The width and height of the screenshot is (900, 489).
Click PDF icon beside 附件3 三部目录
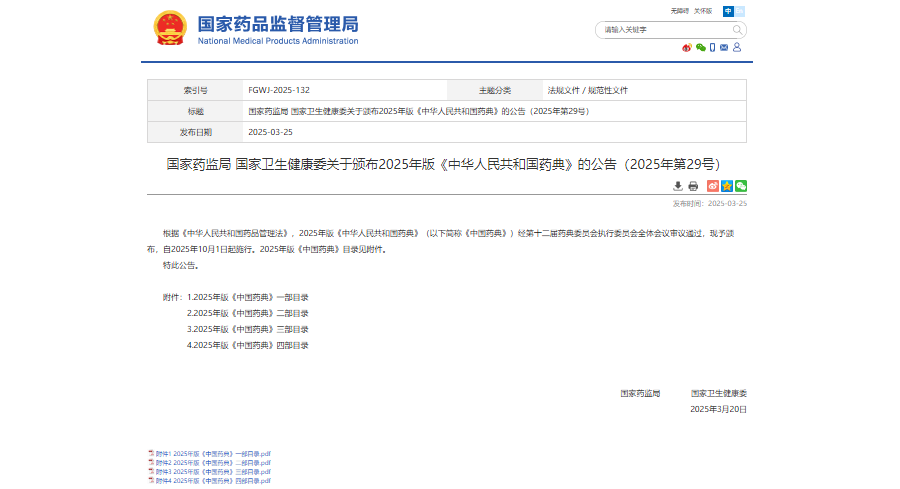[x=151, y=472]
